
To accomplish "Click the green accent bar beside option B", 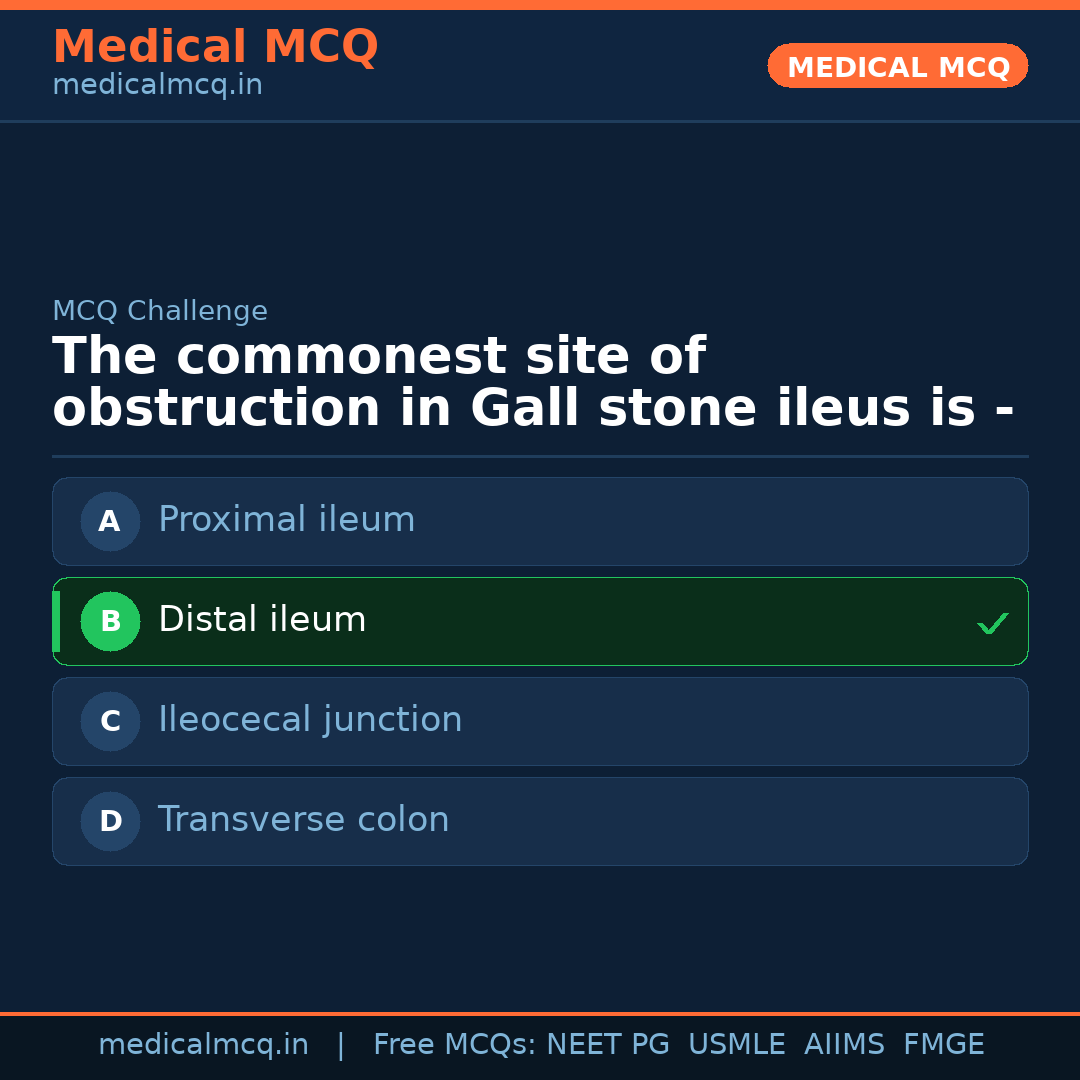I will click(x=55, y=621).
